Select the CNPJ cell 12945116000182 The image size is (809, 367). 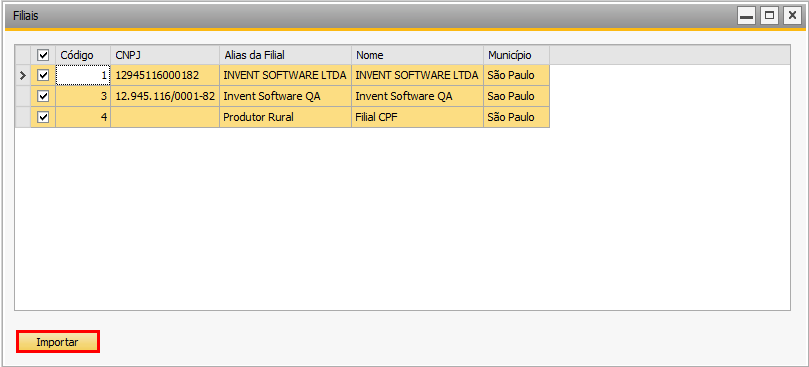tap(165, 75)
